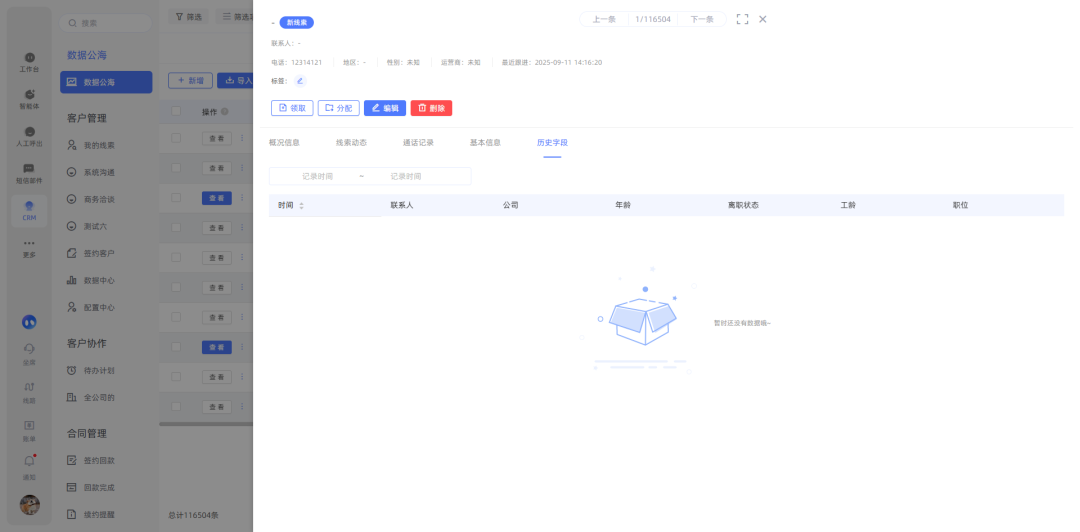Close the lead detail drawer with X
The image size is (1080, 532).
(763, 19)
